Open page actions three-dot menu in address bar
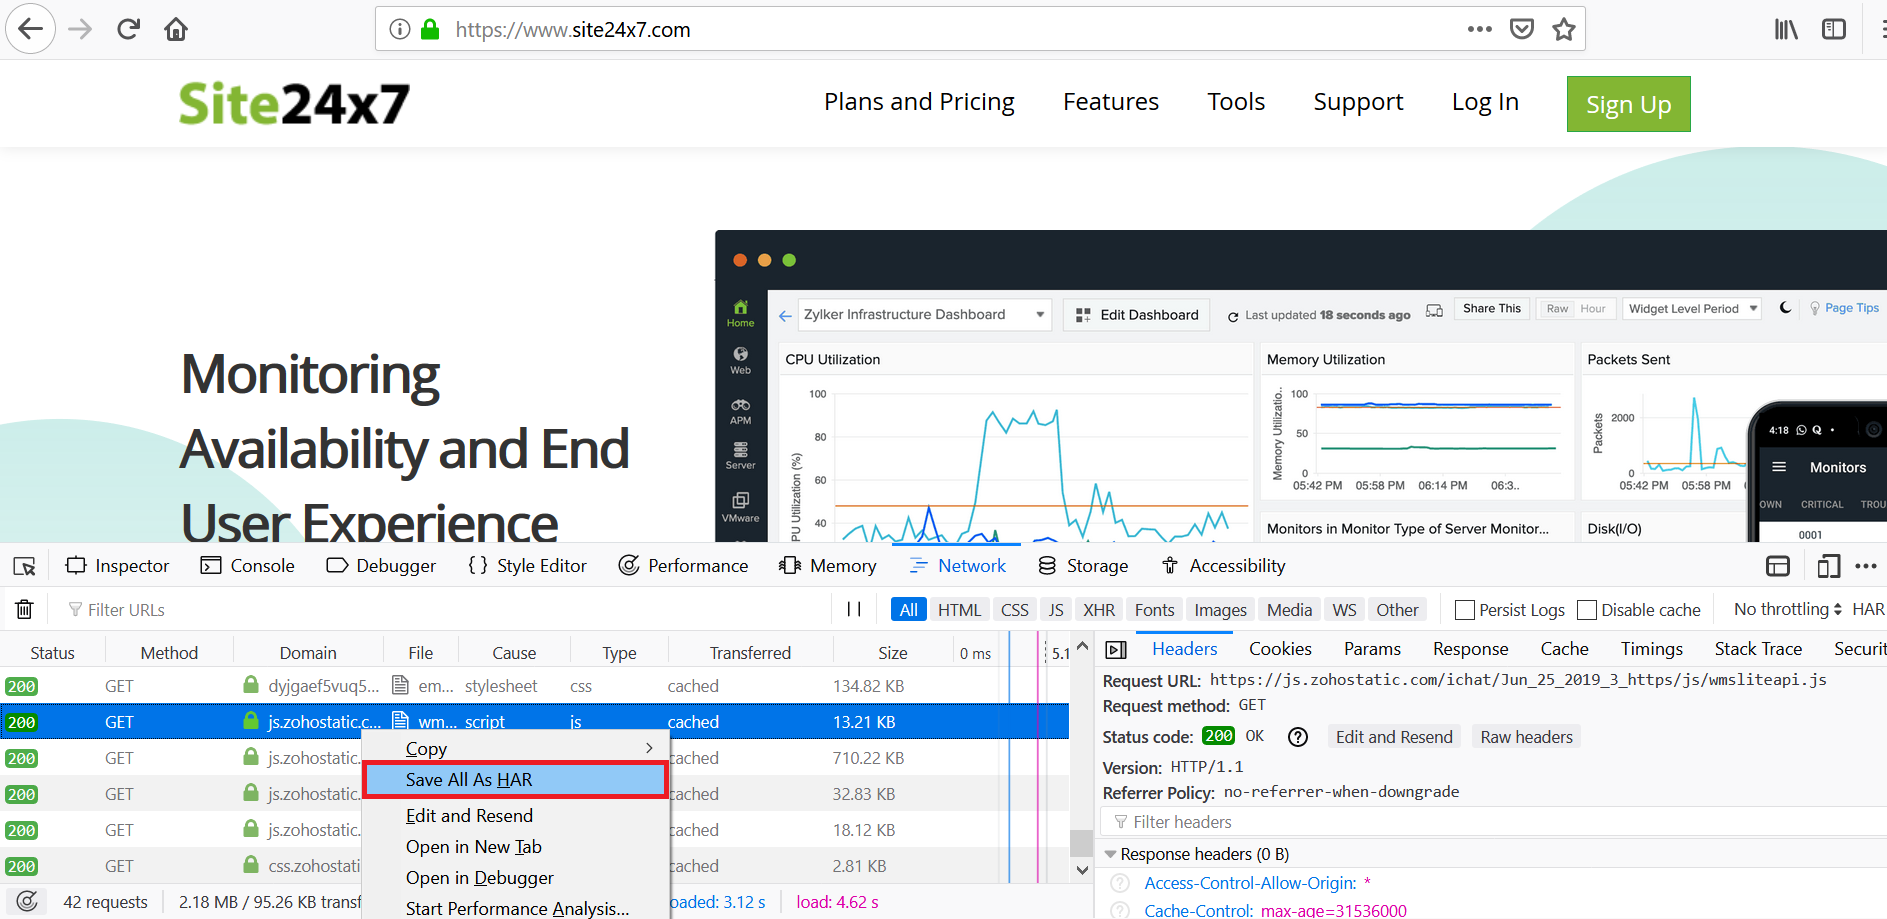1887x919 pixels. click(x=1480, y=29)
